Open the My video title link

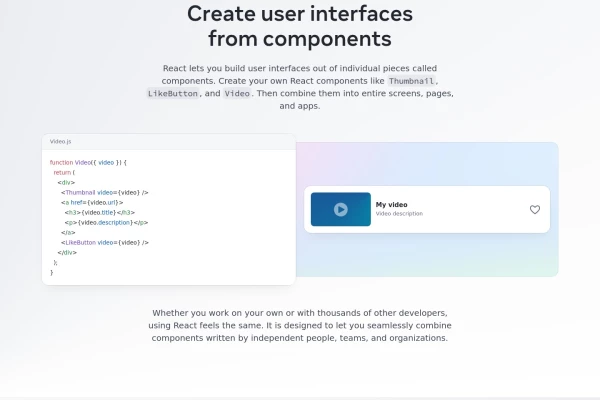(391, 204)
